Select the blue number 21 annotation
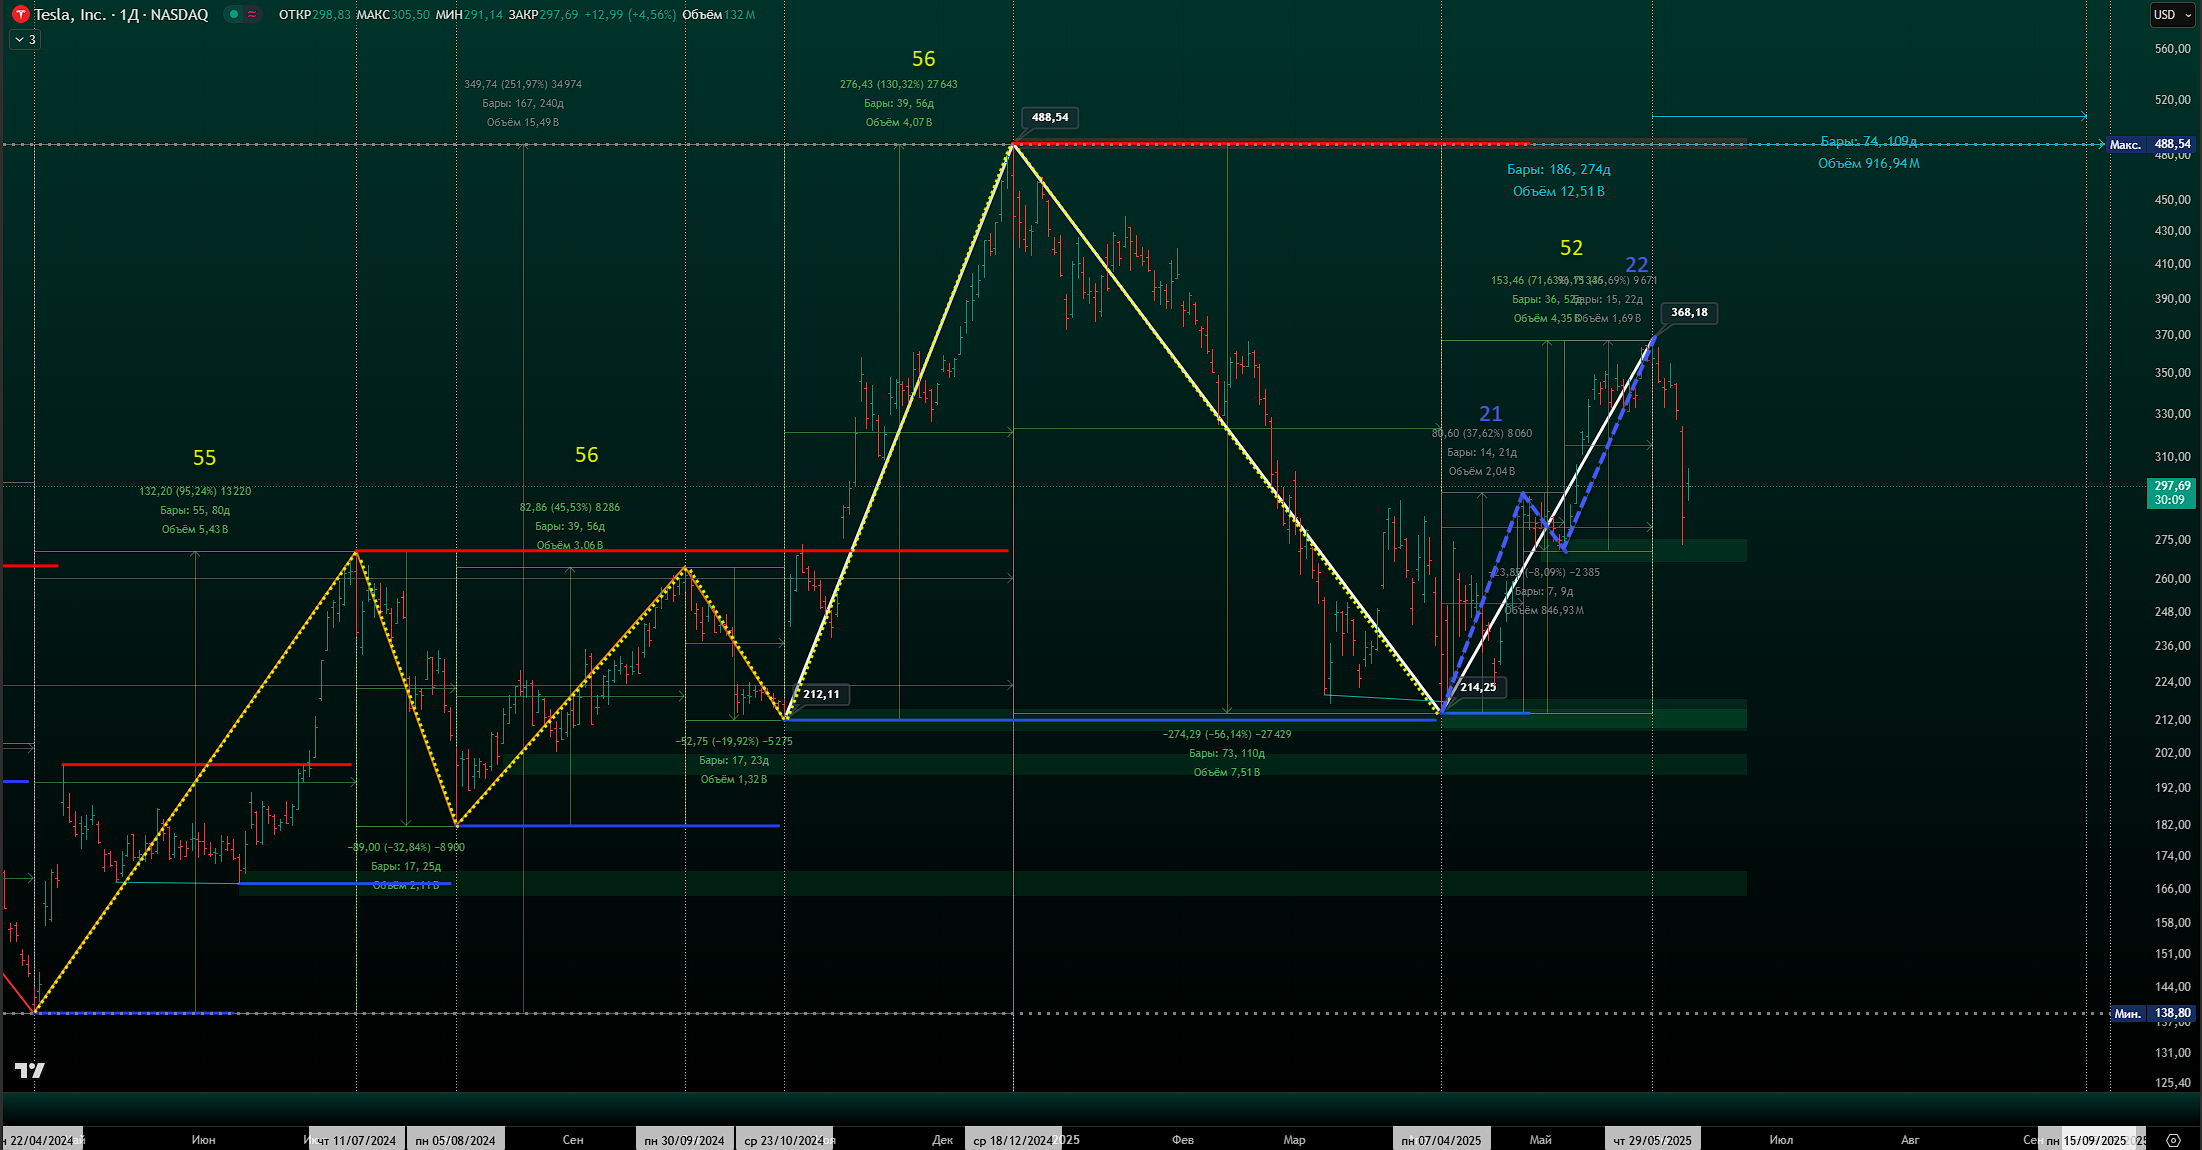The height and width of the screenshot is (1150, 2202). click(x=1490, y=414)
